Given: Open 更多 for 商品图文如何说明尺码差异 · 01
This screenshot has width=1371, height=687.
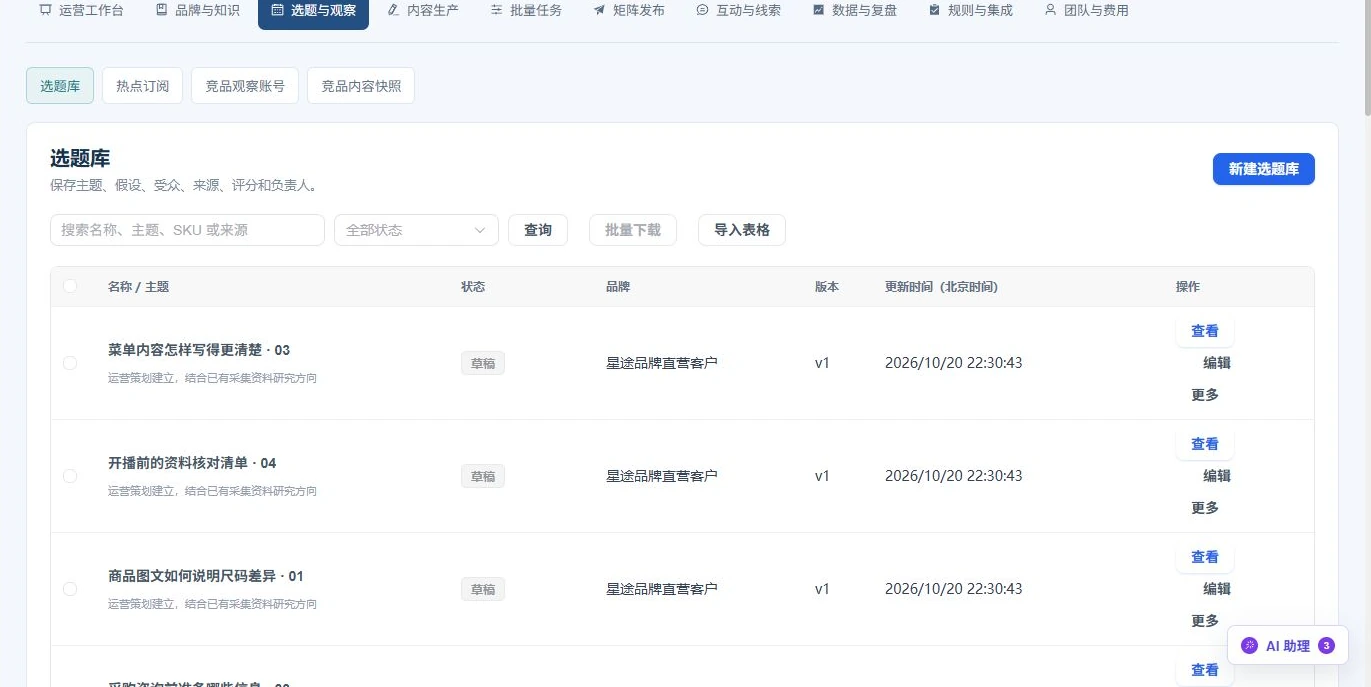Looking at the screenshot, I should (x=1205, y=621).
